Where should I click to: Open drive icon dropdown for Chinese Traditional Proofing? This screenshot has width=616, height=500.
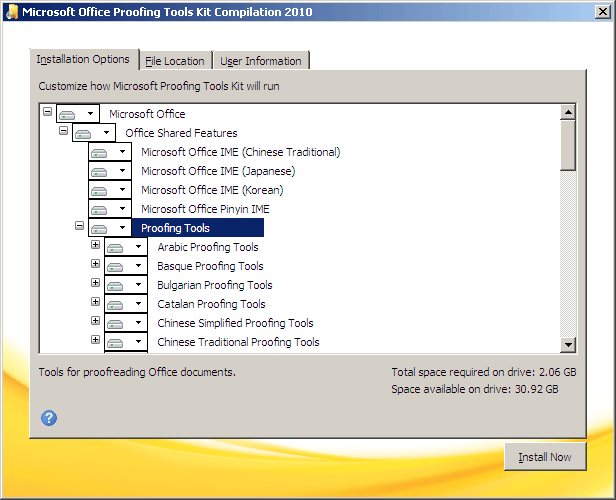pos(126,342)
